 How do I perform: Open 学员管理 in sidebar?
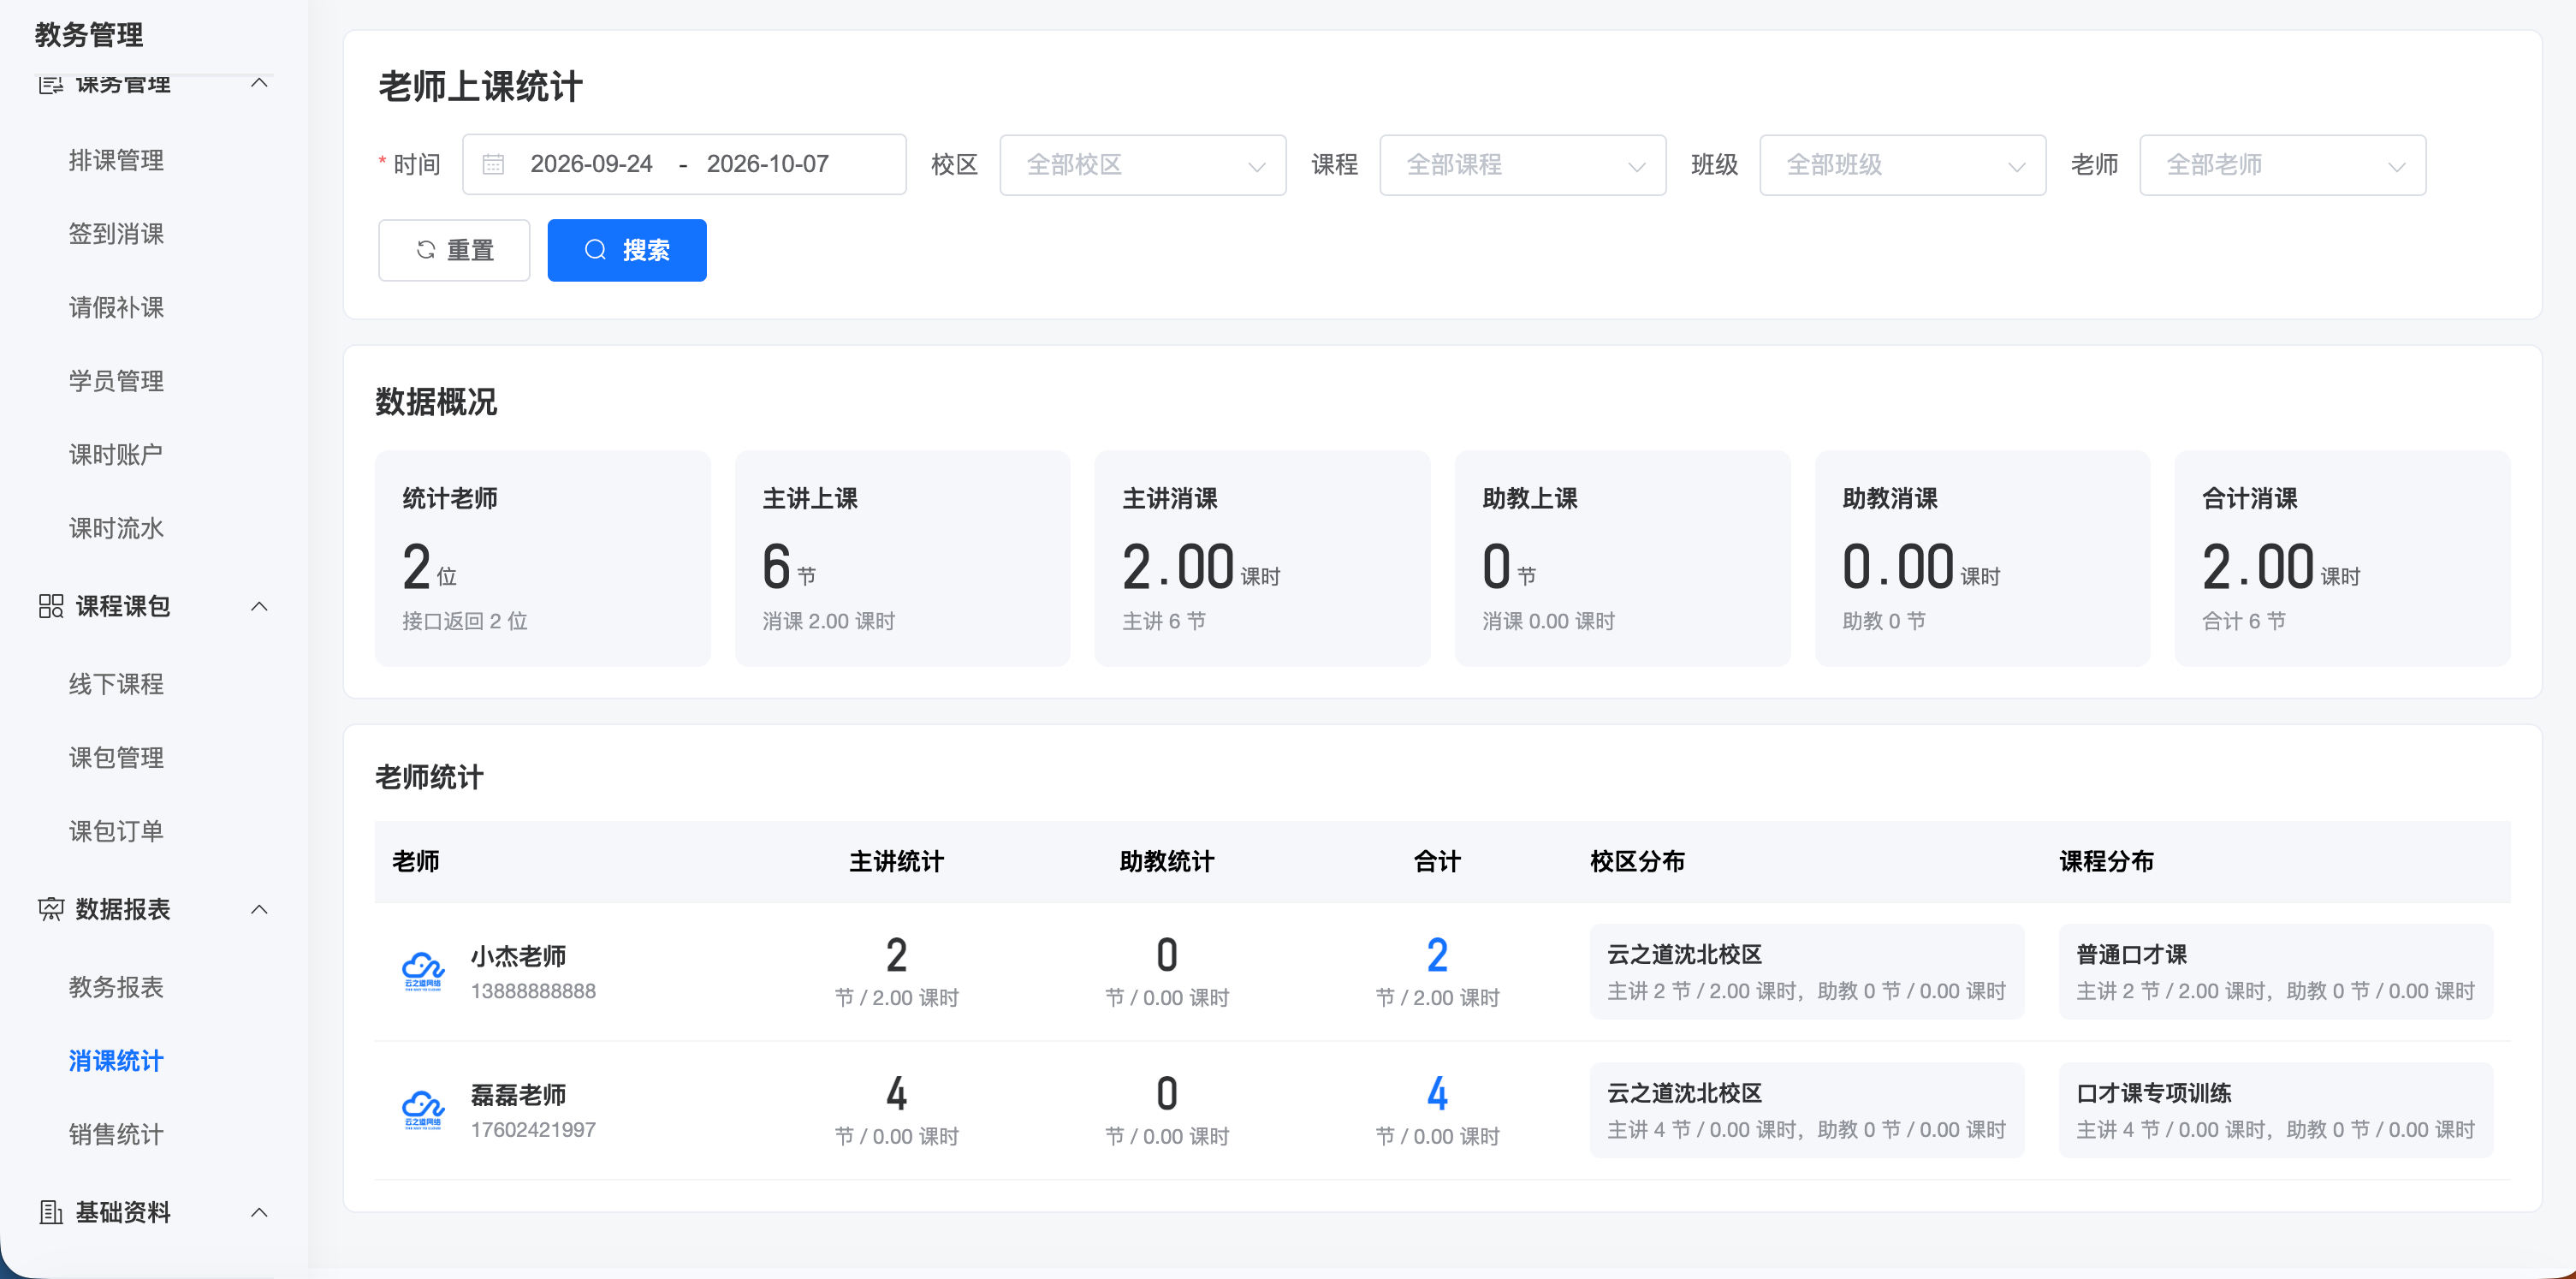[116, 381]
